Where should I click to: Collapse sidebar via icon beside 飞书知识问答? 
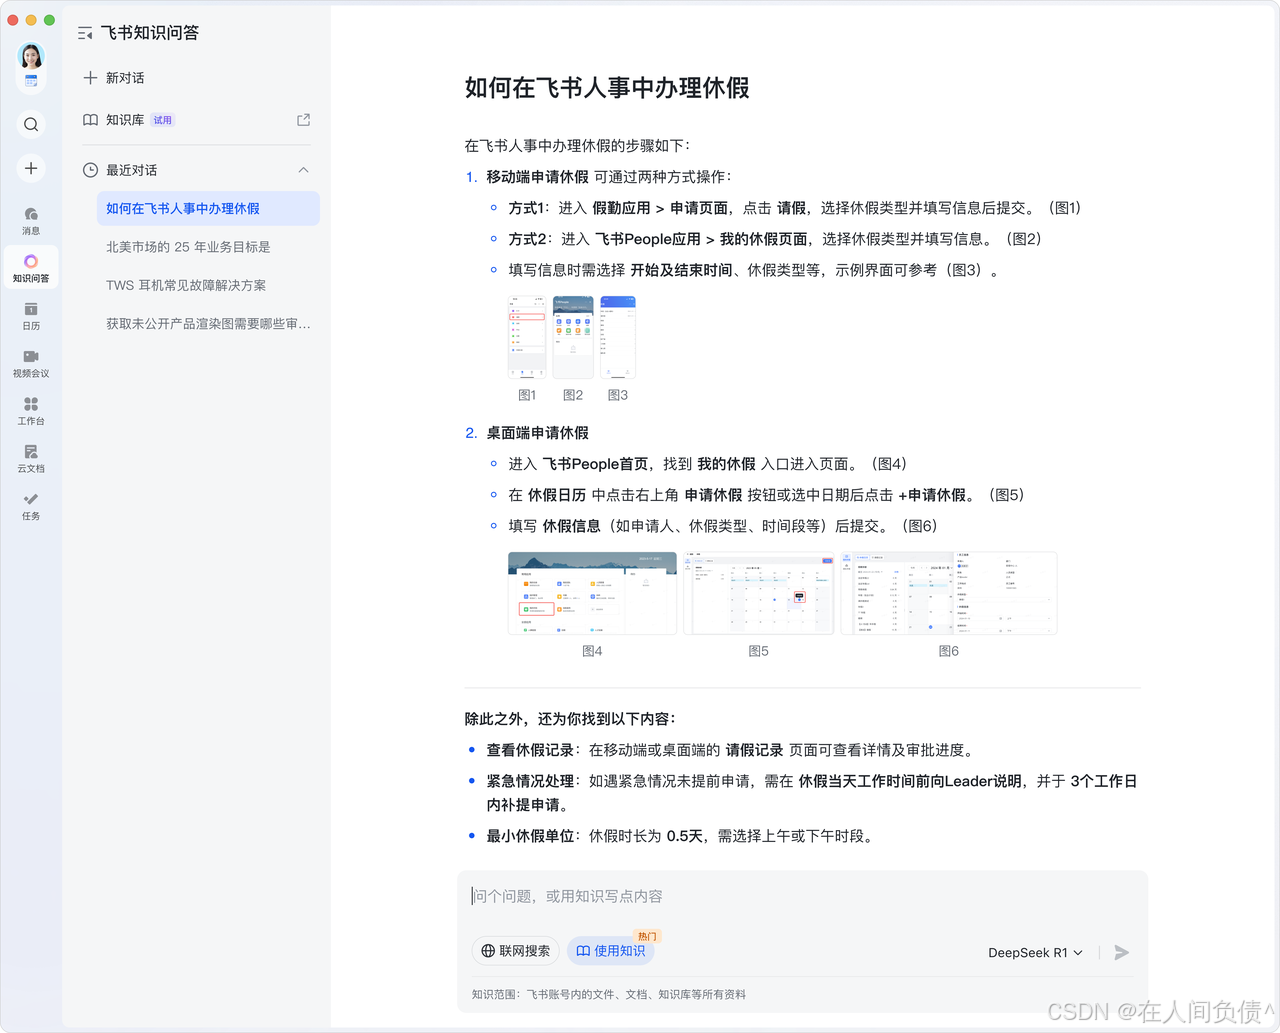point(85,33)
